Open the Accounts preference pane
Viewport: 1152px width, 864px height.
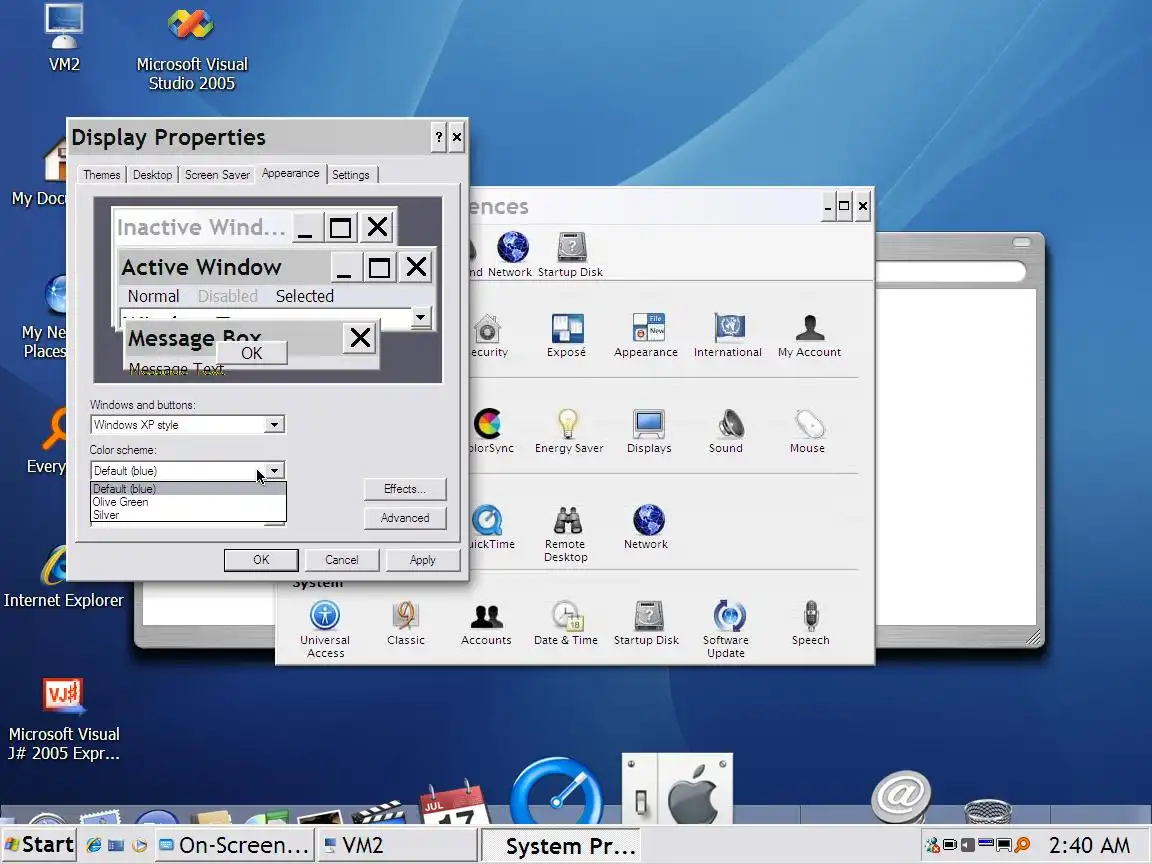pos(486,623)
